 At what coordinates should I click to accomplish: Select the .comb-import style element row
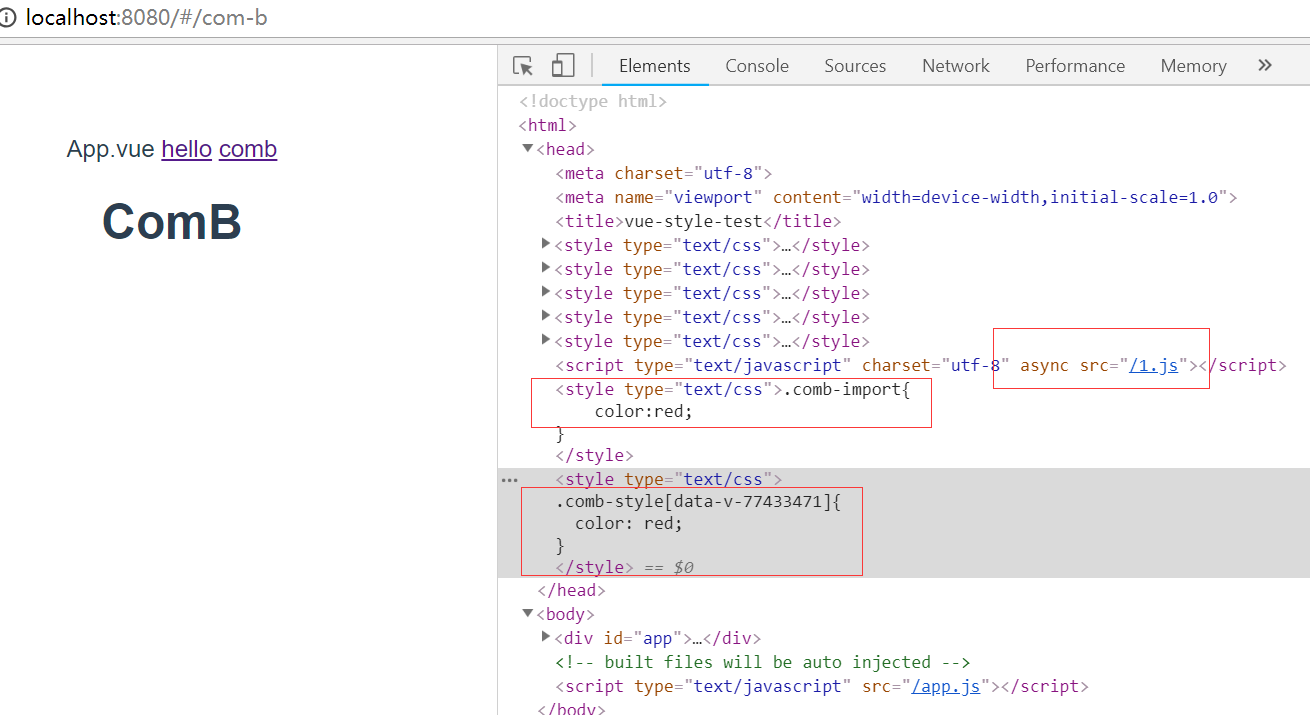733,390
